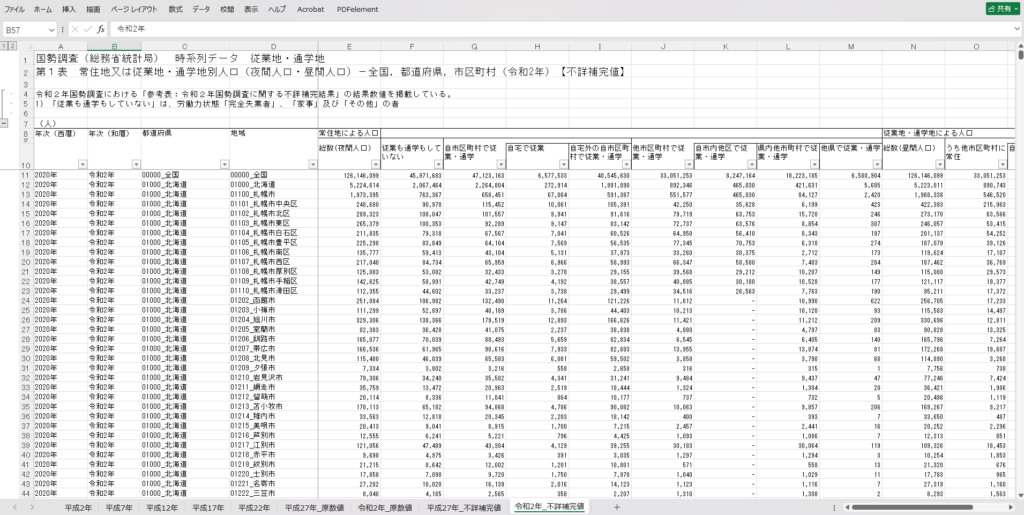This screenshot has height=515, width=1024.
Task: Switch to 平成27年_原数値 sheet tab
Action: pos(314,507)
